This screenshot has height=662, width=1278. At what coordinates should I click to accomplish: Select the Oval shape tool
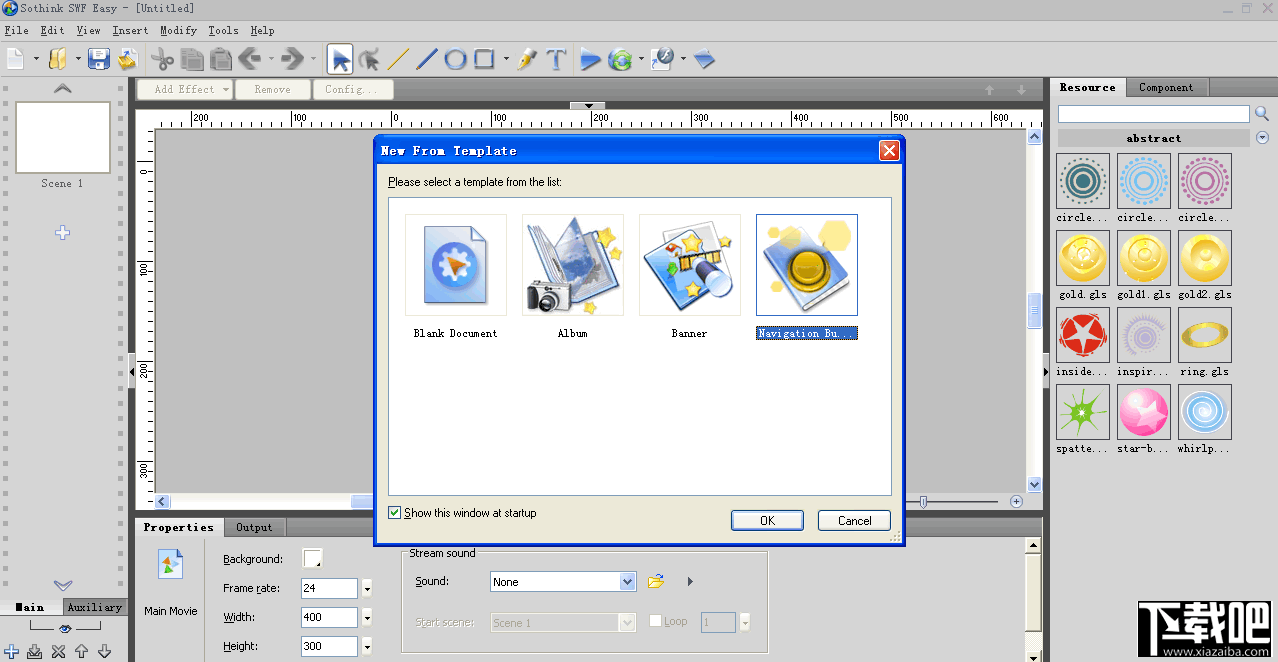[x=455, y=59]
